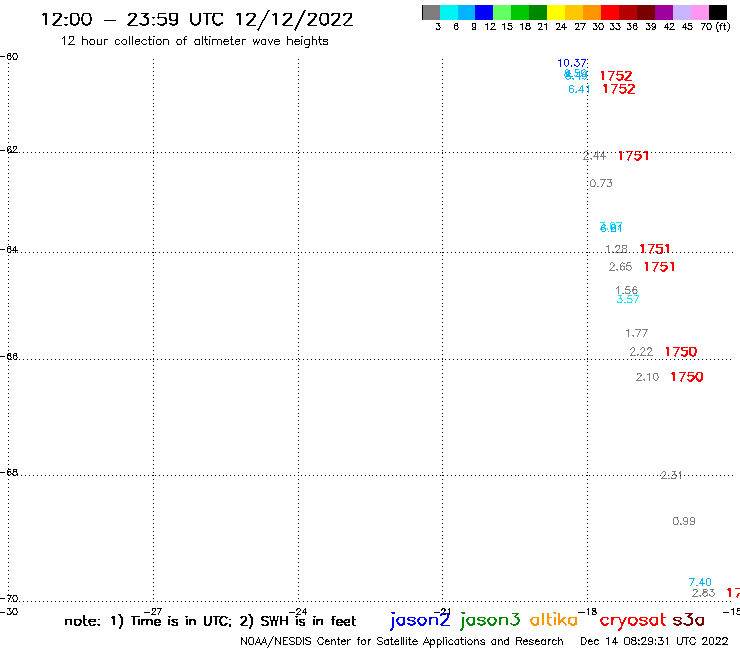
Task: Click the light blue value '7.40'
Action: (x=700, y=582)
